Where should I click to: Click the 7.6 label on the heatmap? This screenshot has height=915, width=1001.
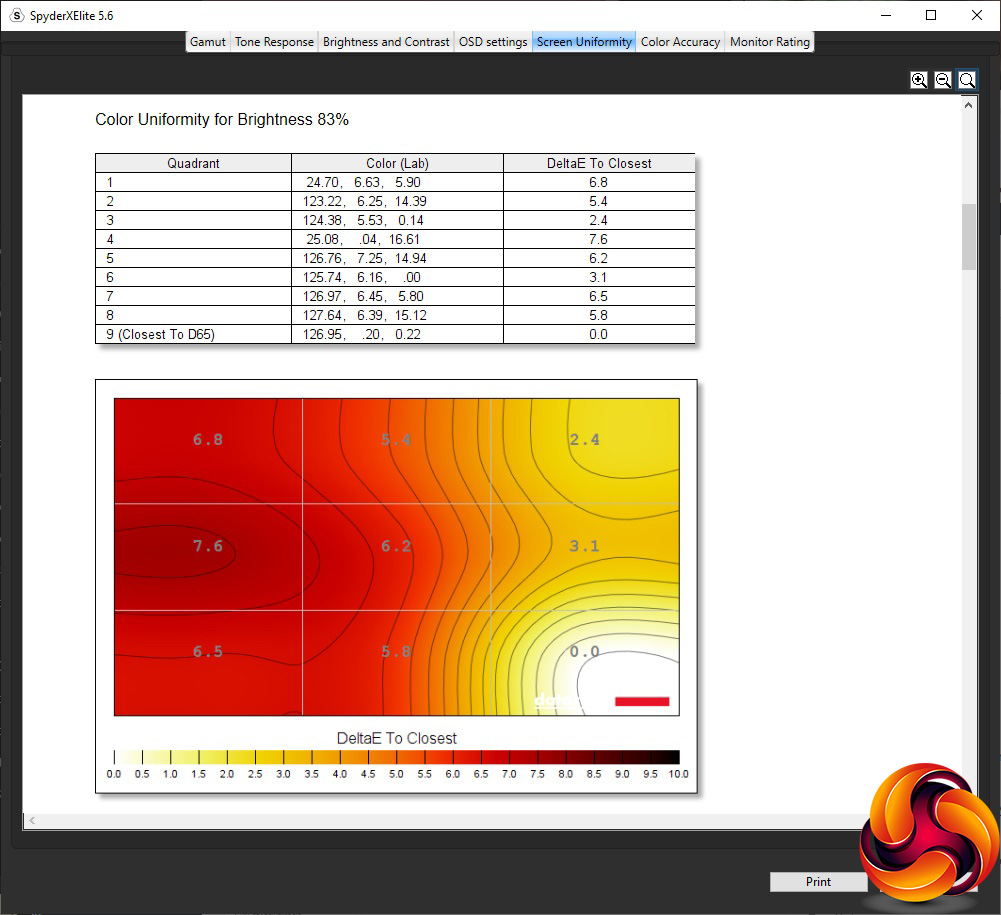click(x=208, y=547)
